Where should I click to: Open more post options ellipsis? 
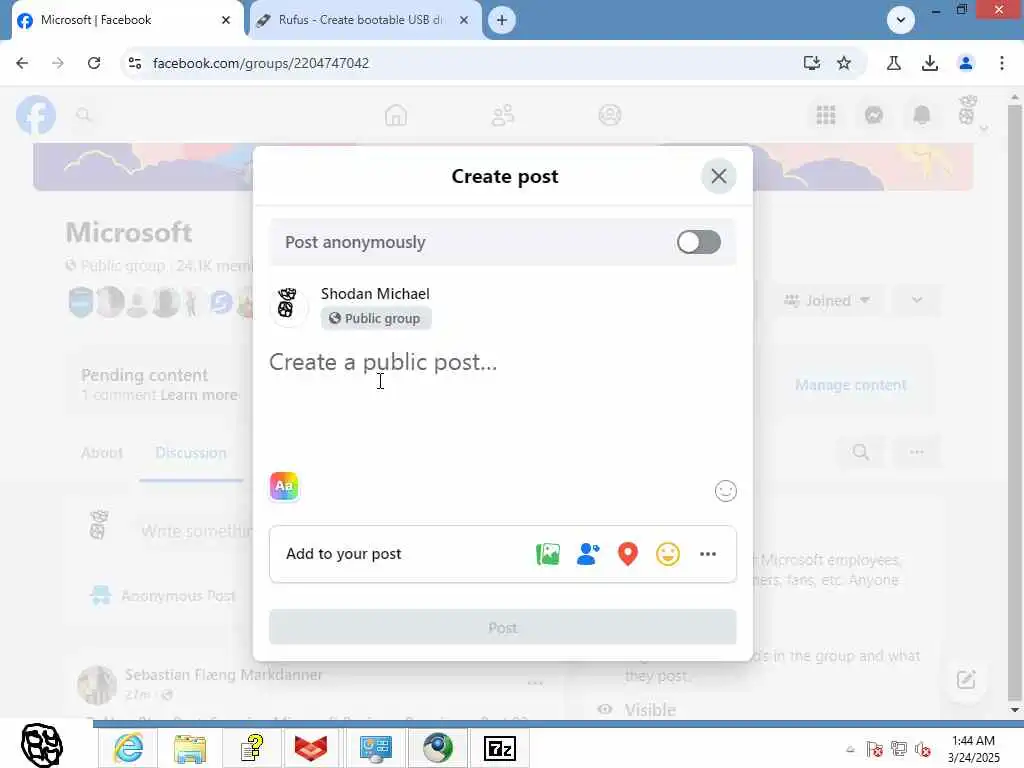[x=708, y=554]
